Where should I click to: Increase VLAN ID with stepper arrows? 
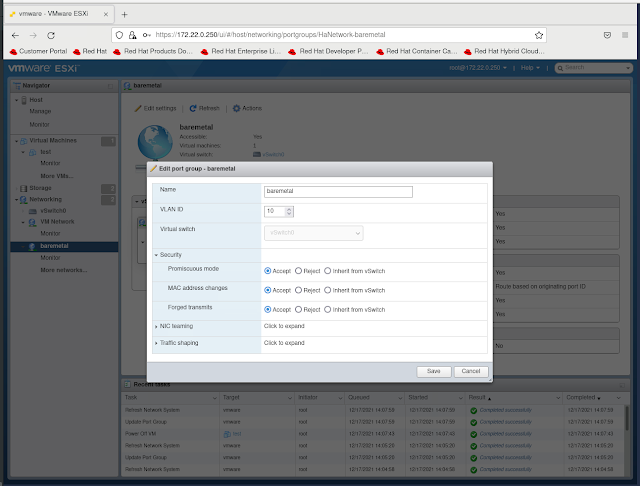(289, 209)
